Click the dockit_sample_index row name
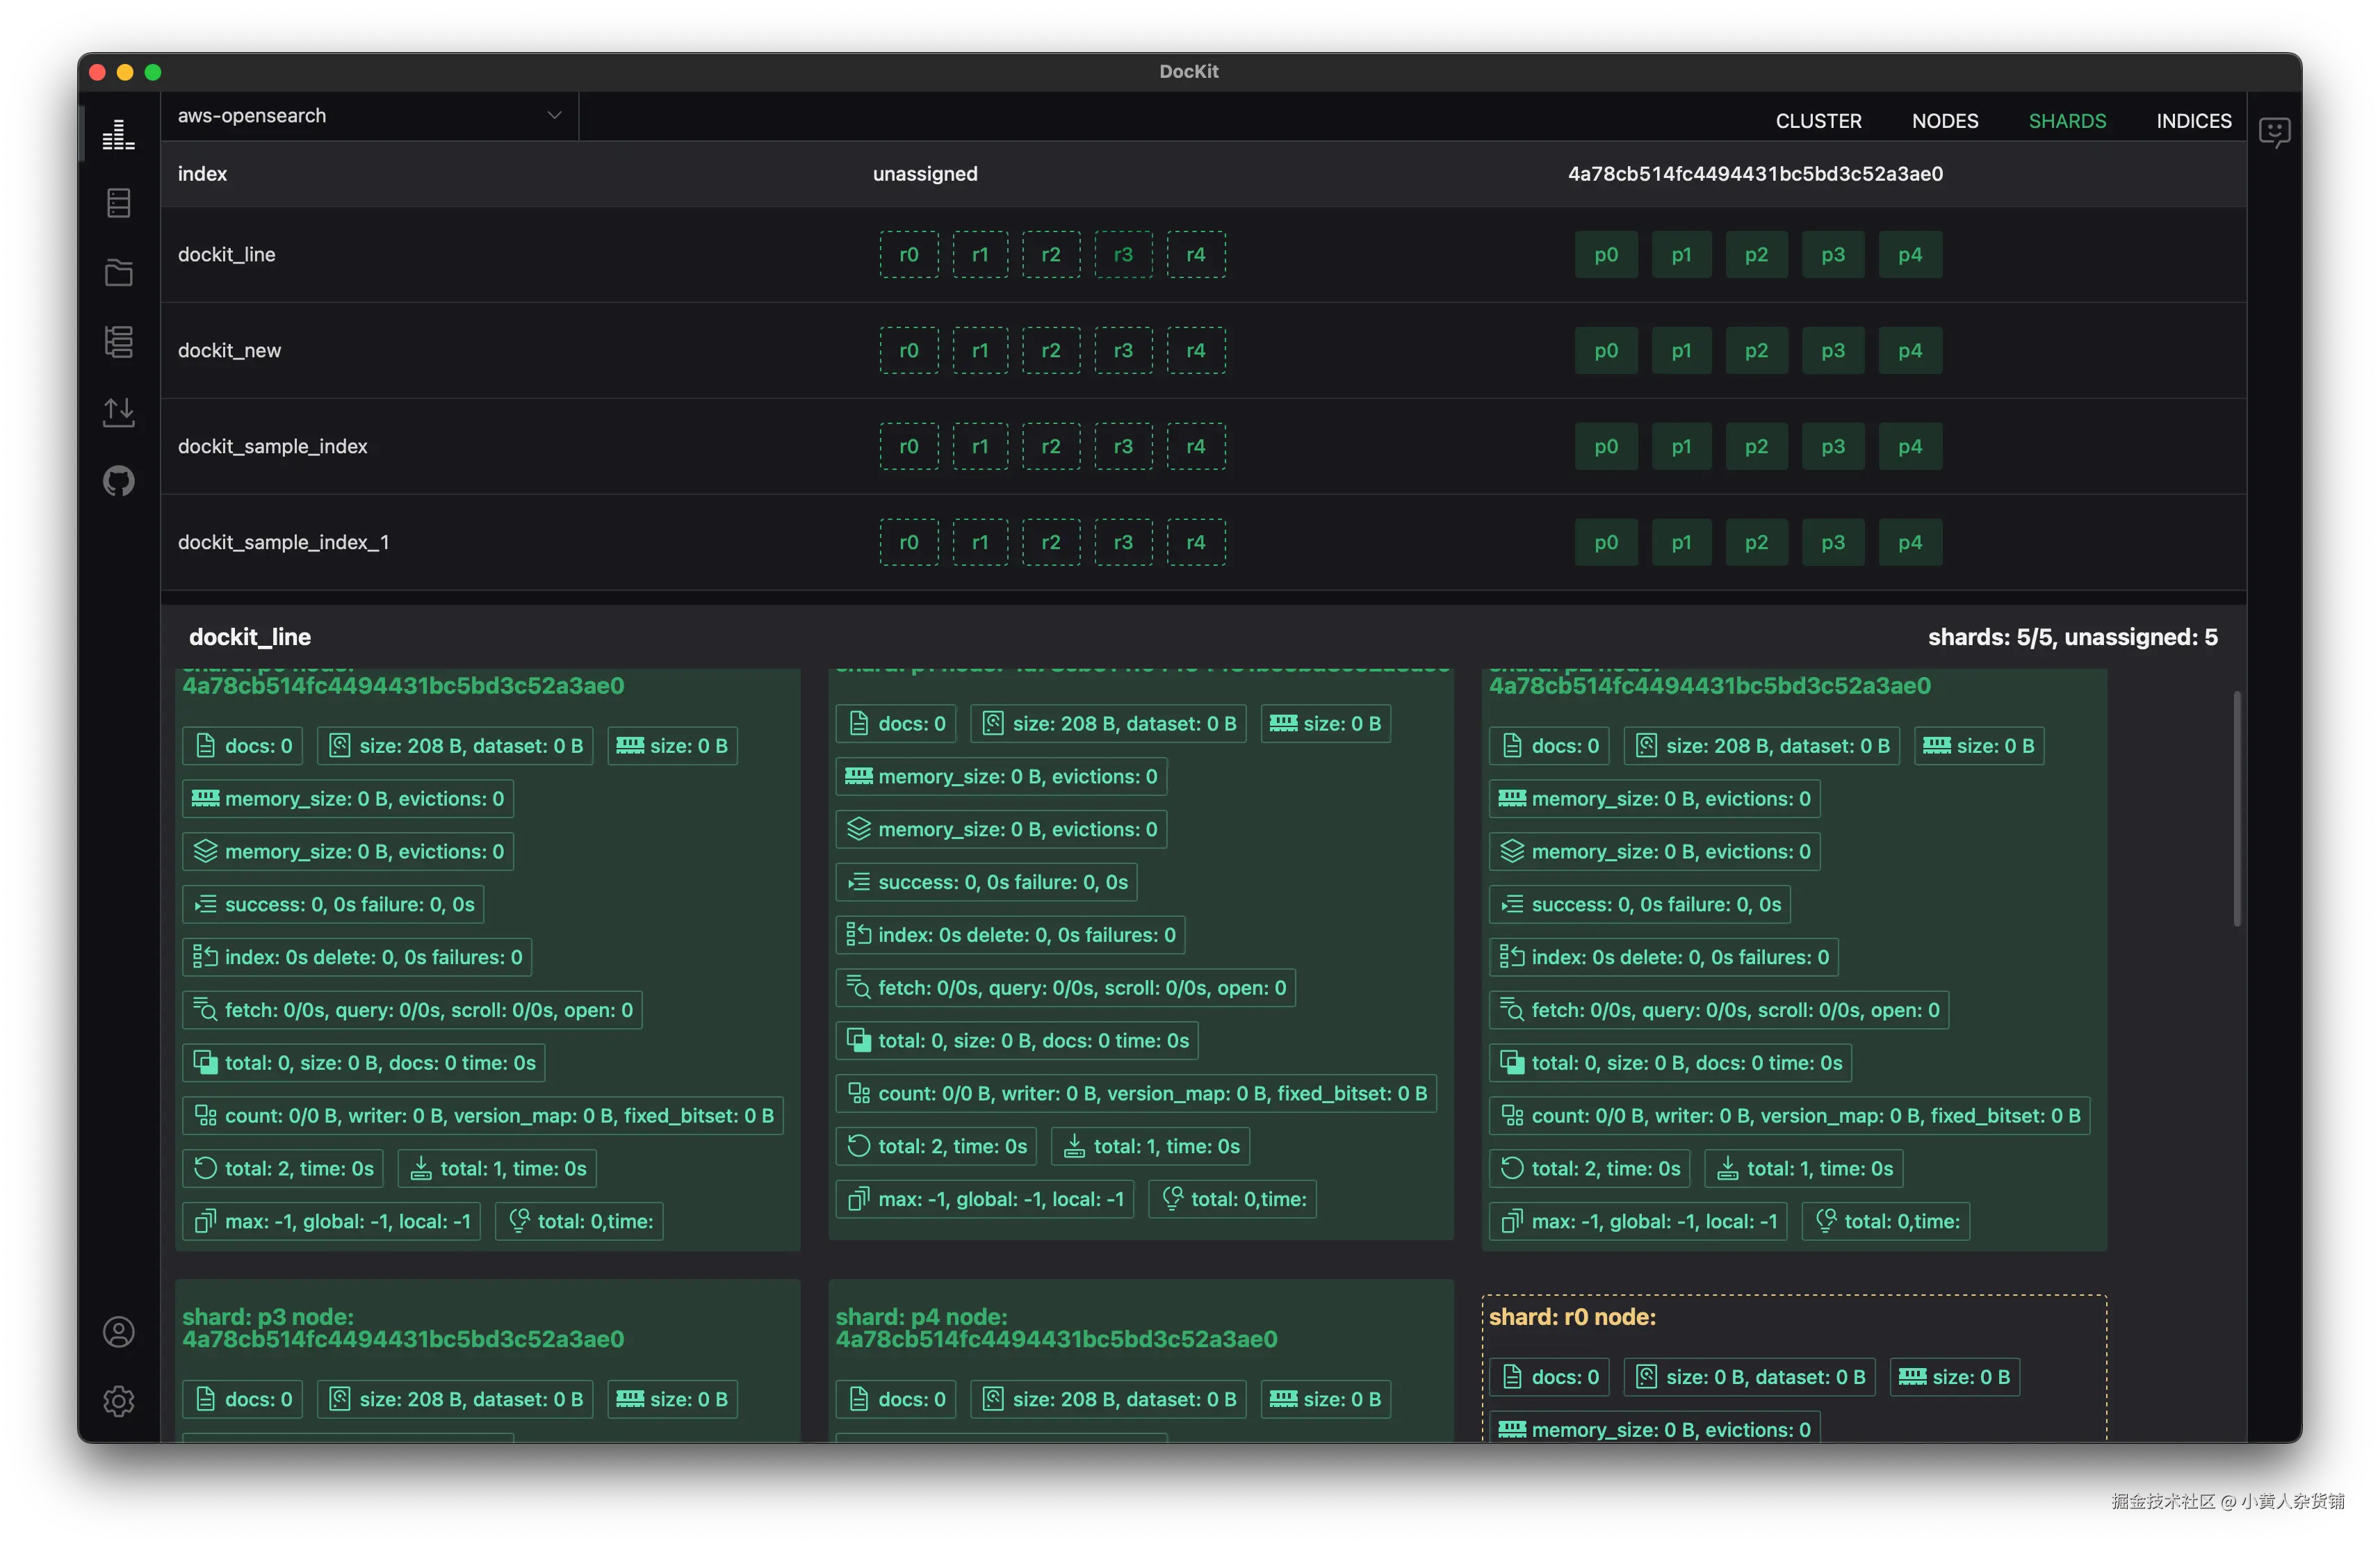2380x1546 pixels. 273,447
